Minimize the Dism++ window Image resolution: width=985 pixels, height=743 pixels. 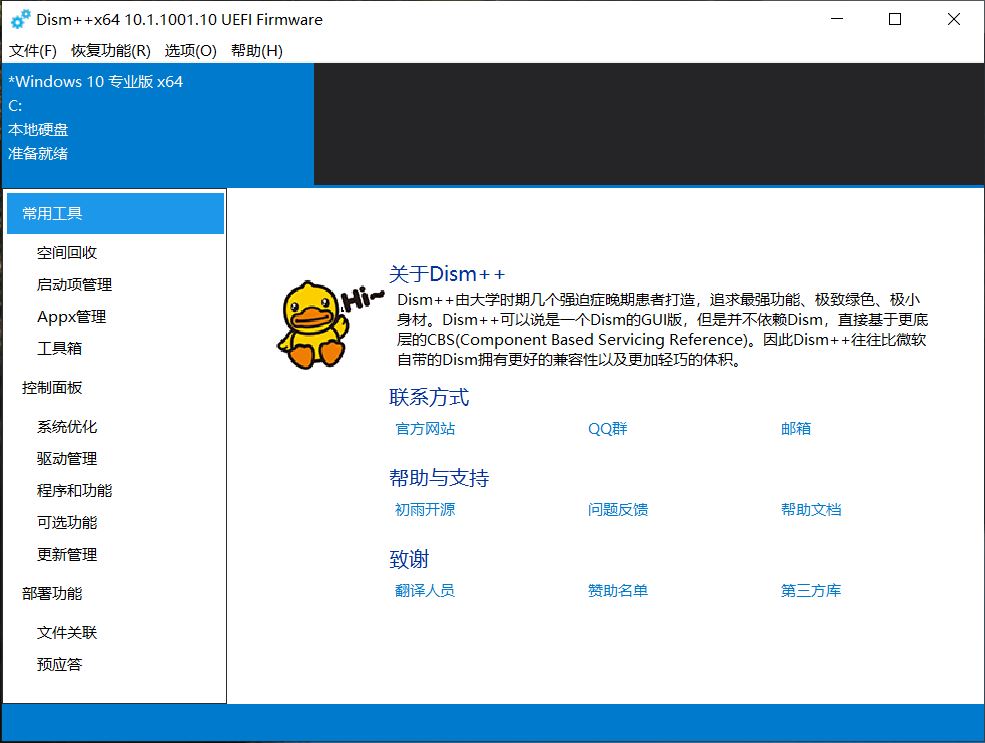pyautogui.click(x=837, y=19)
